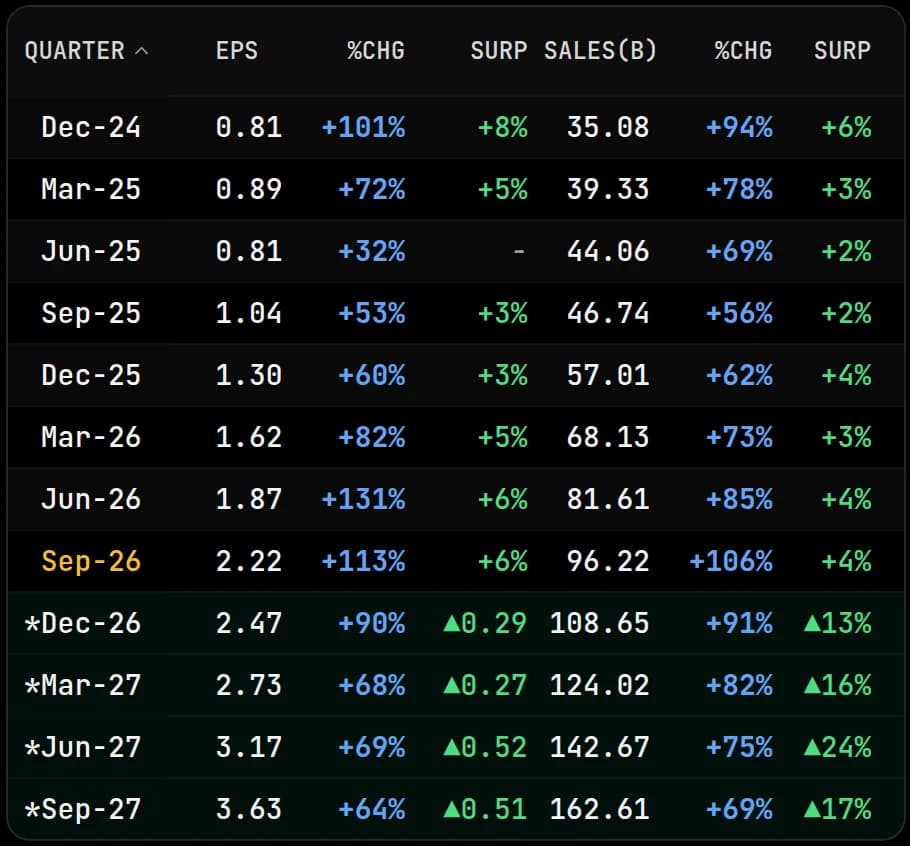
Task: Click the sales value 35.08
Action: pos(608,127)
